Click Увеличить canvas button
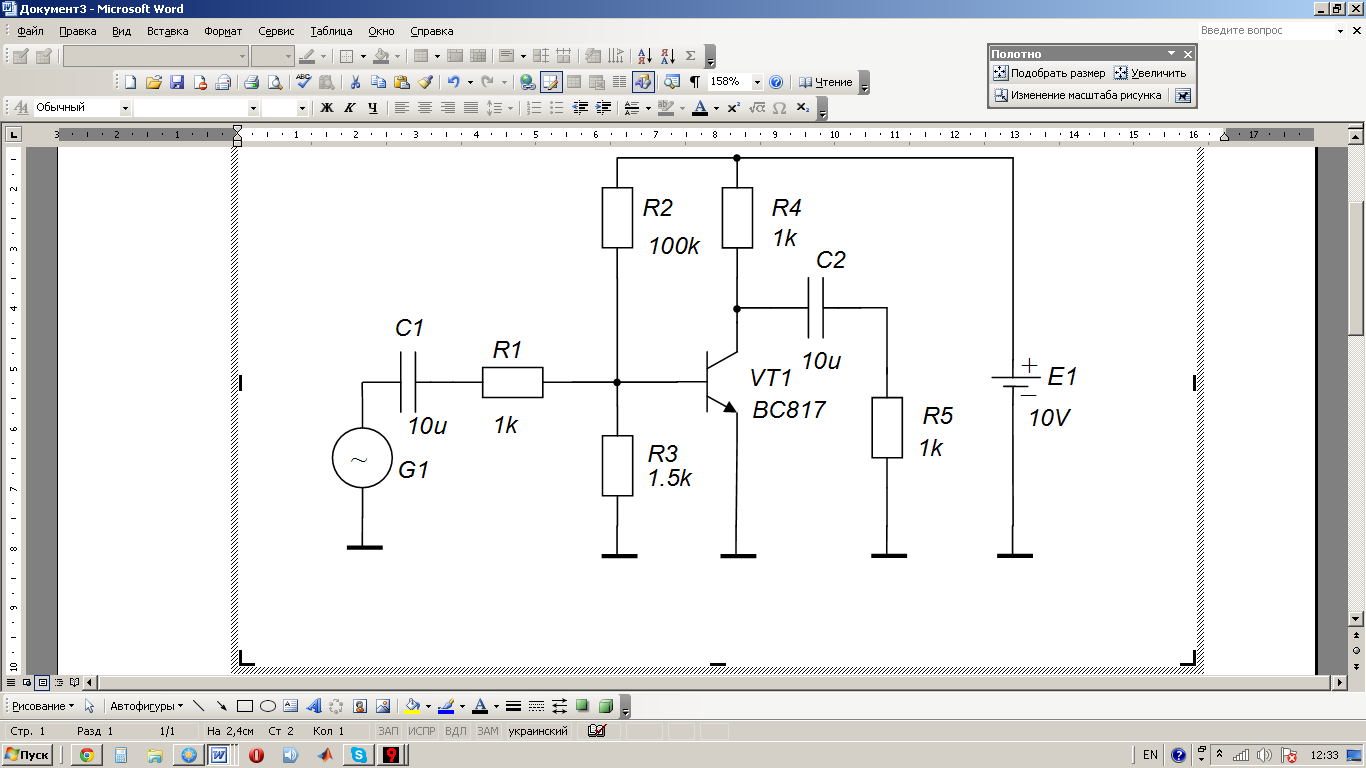 coord(1150,73)
